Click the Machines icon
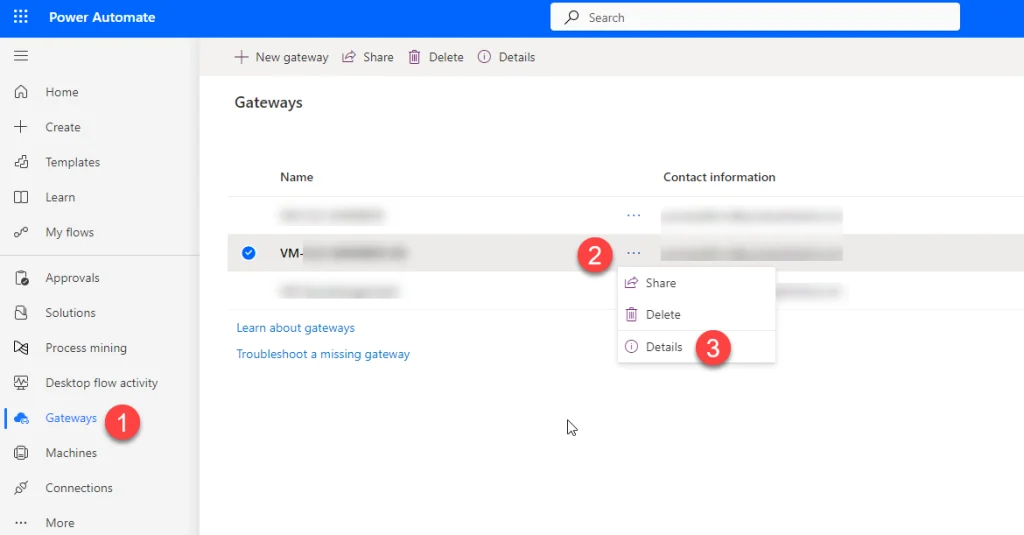The image size is (1024, 535). tap(21, 453)
